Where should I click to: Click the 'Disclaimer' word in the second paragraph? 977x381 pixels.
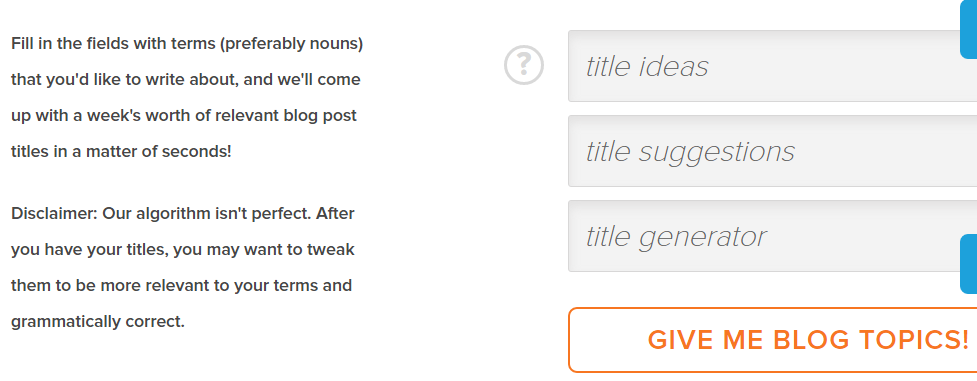point(54,213)
